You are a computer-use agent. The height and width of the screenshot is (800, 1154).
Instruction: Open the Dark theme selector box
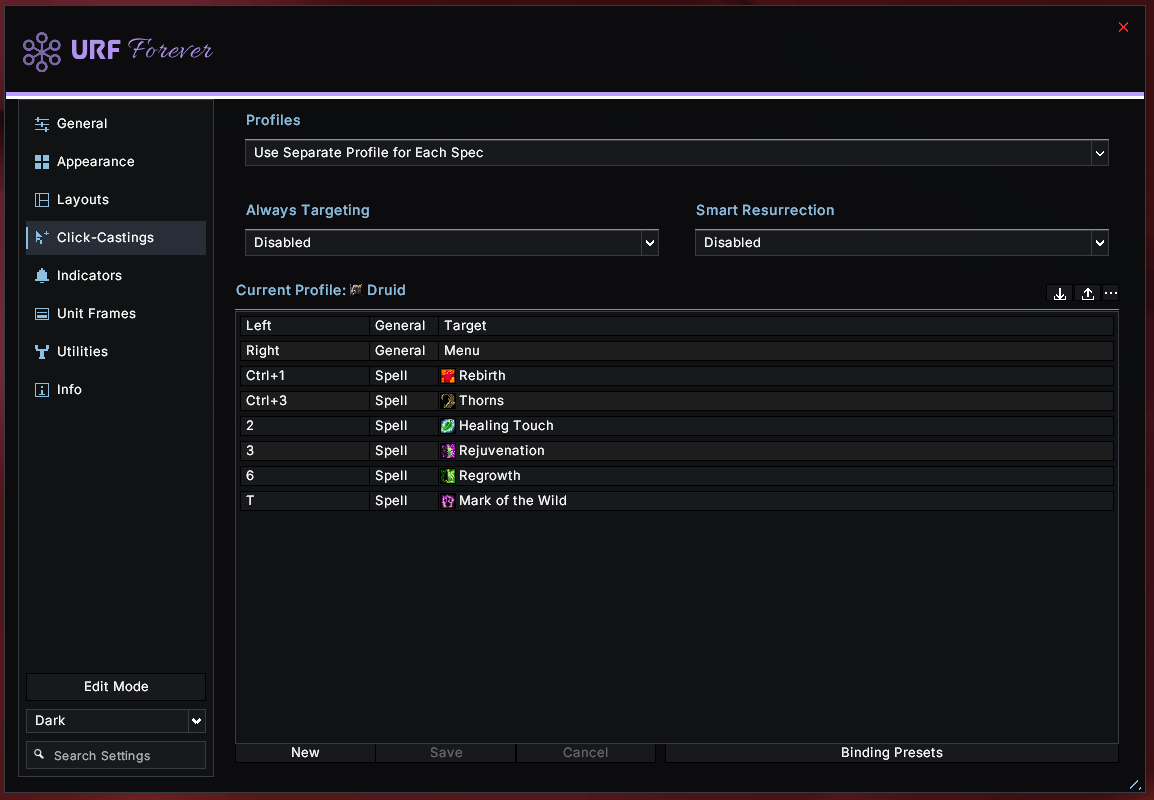[x=116, y=721]
